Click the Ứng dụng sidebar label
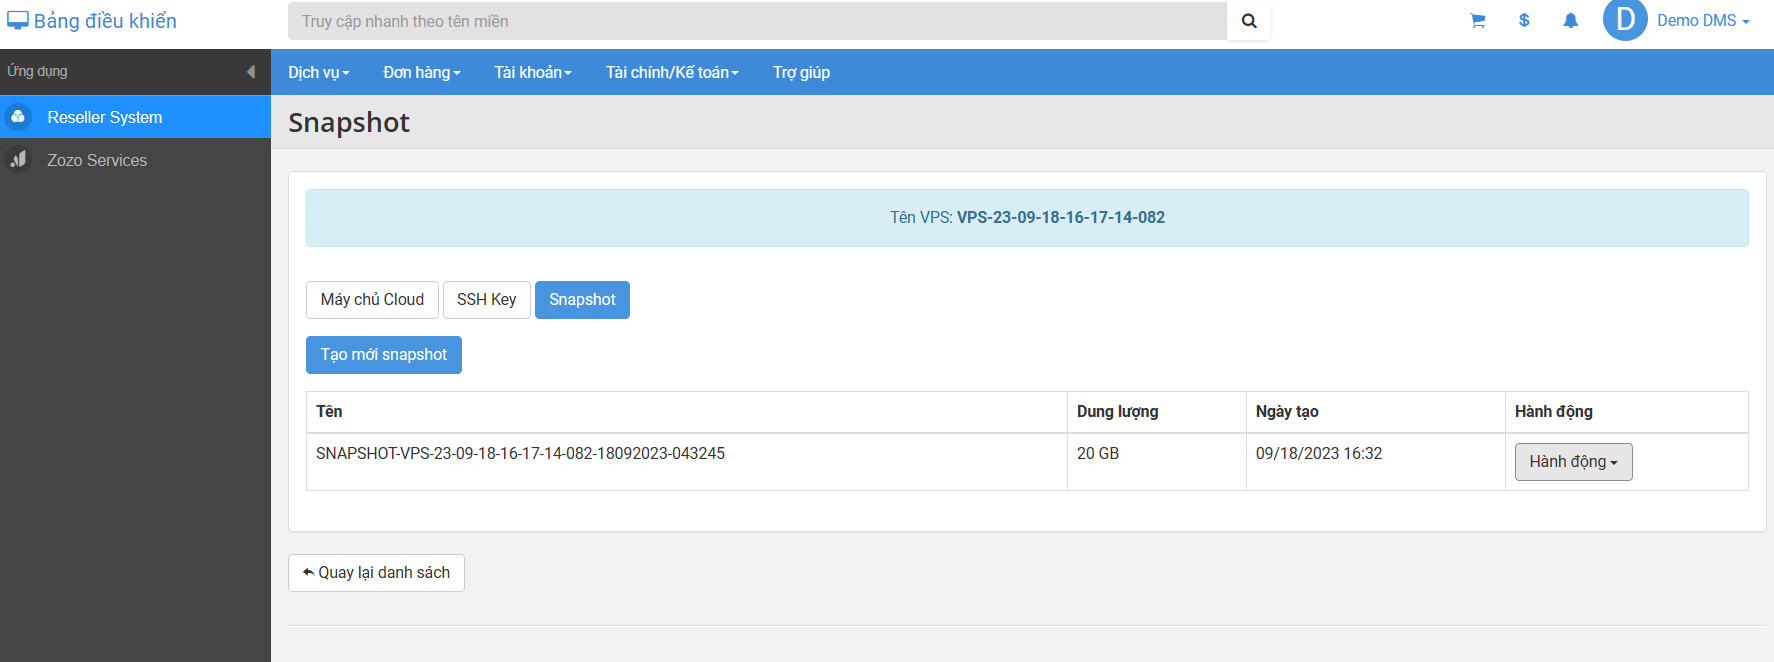 (37, 72)
